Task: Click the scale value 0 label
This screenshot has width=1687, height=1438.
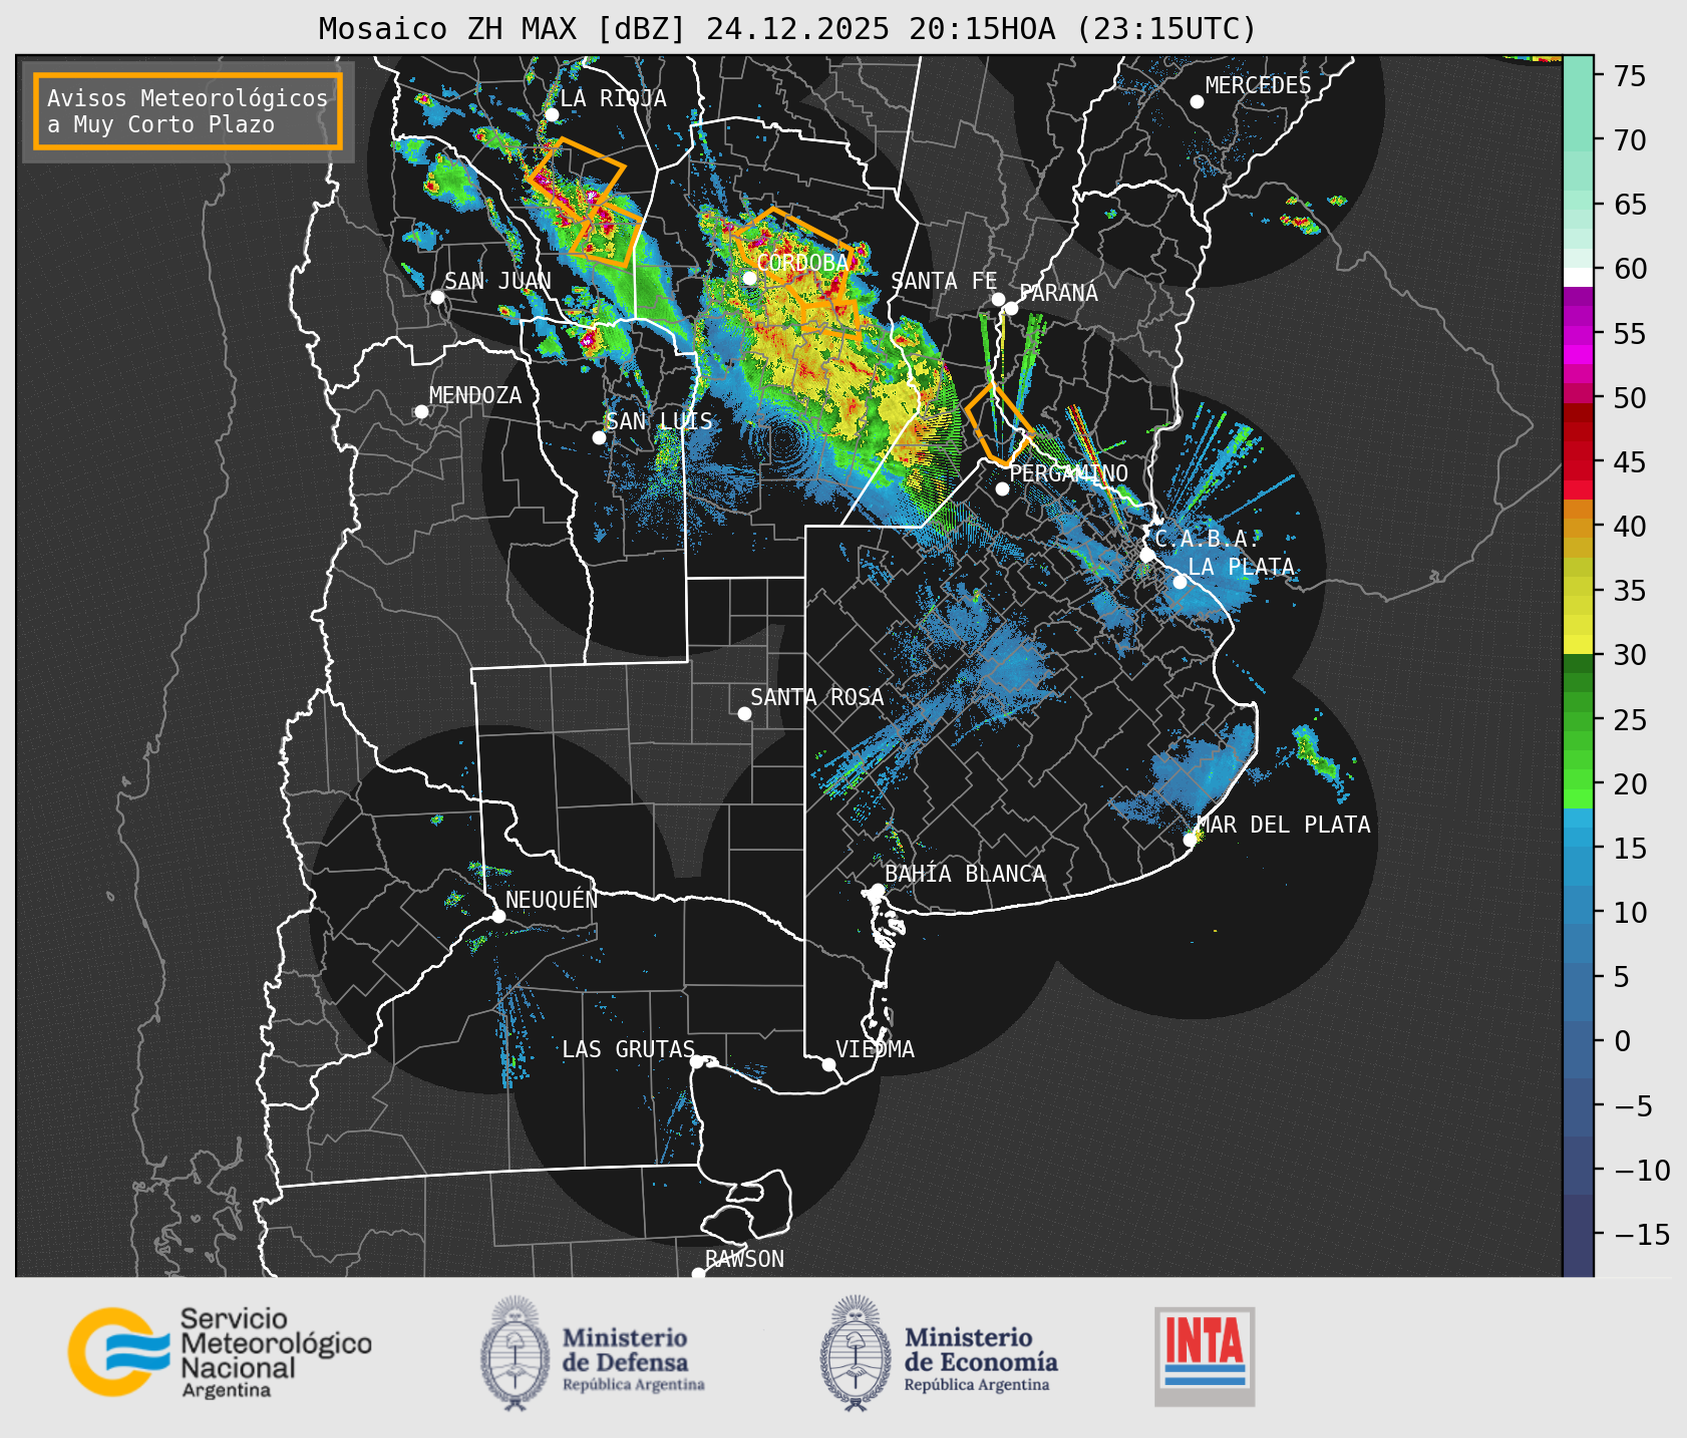Action: [x=1622, y=1041]
